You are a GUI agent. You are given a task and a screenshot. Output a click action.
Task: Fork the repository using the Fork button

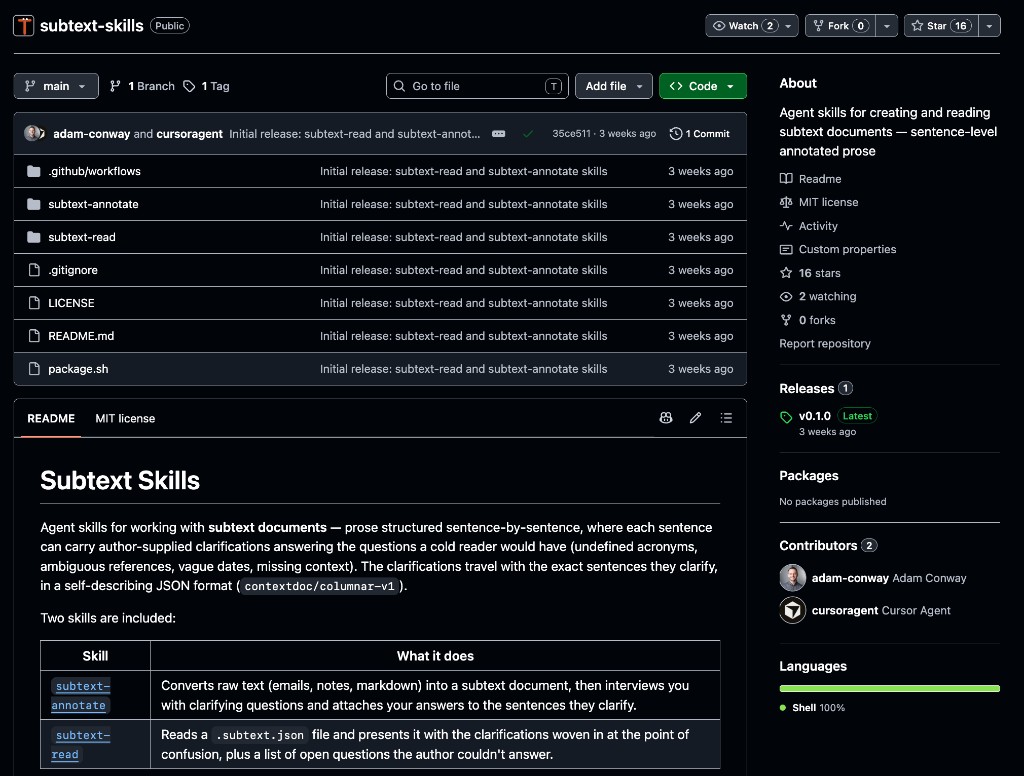click(840, 25)
